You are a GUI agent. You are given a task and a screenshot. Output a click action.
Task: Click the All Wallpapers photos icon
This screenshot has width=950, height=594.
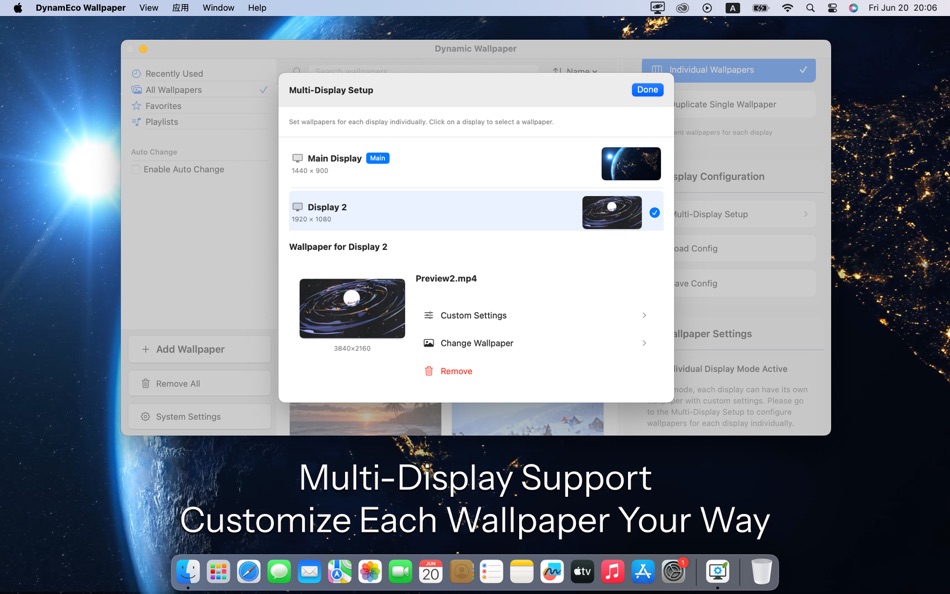[136, 90]
